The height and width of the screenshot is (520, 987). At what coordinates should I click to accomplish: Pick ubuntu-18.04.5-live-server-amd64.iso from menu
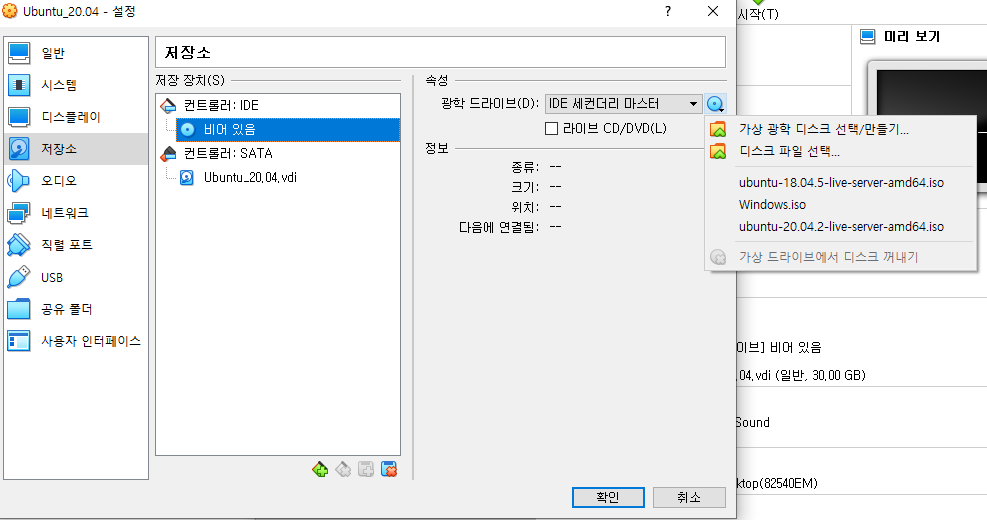[x=841, y=183]
